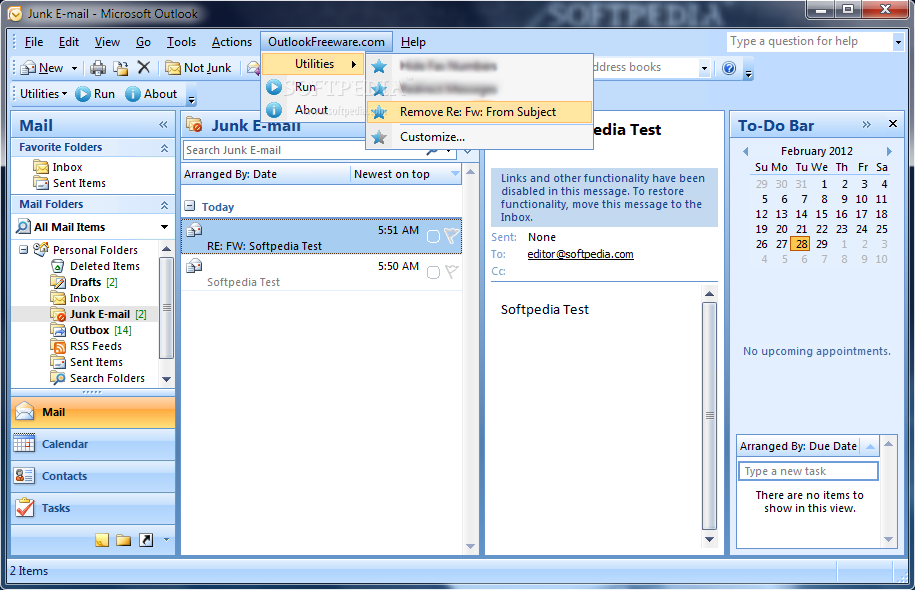This screenshot has height=590, width=915.
Task: Select February 29 in the calendar
Action: tap(822, 244)
